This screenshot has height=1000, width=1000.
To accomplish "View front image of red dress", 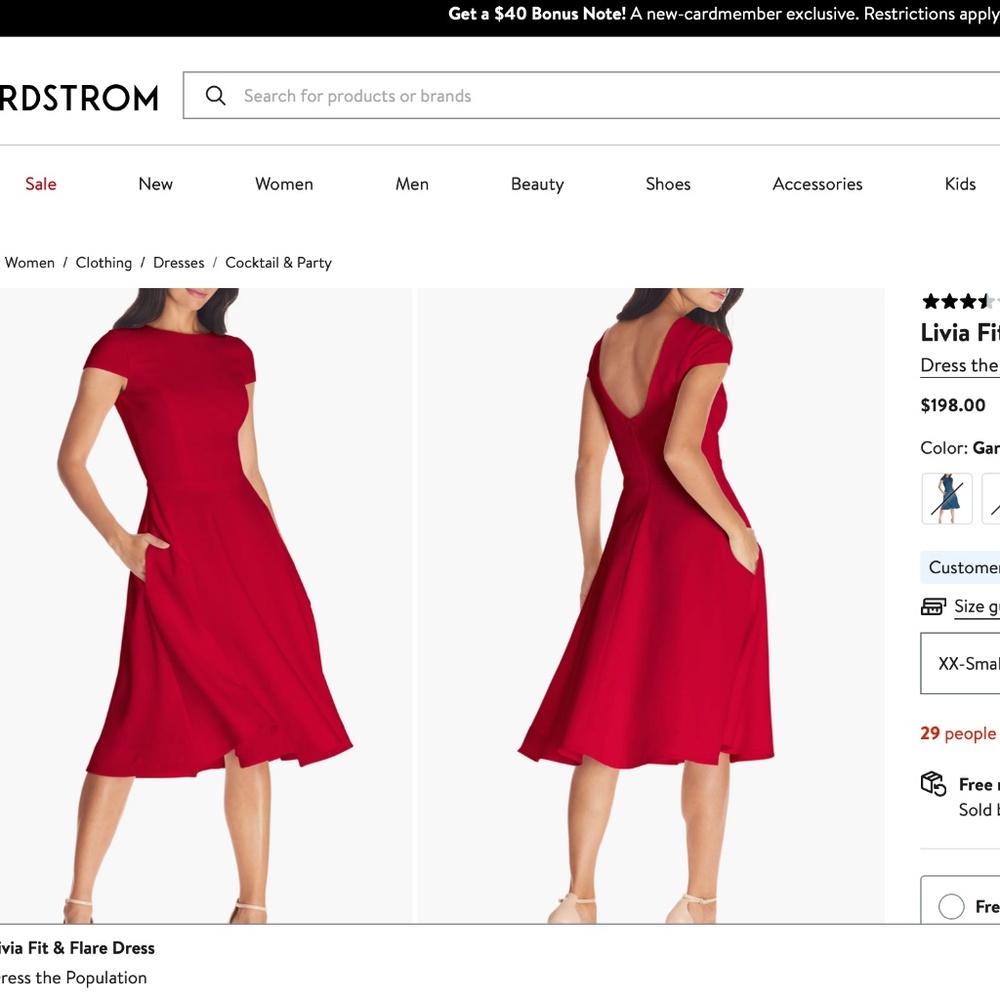I will tap(205, 605).
